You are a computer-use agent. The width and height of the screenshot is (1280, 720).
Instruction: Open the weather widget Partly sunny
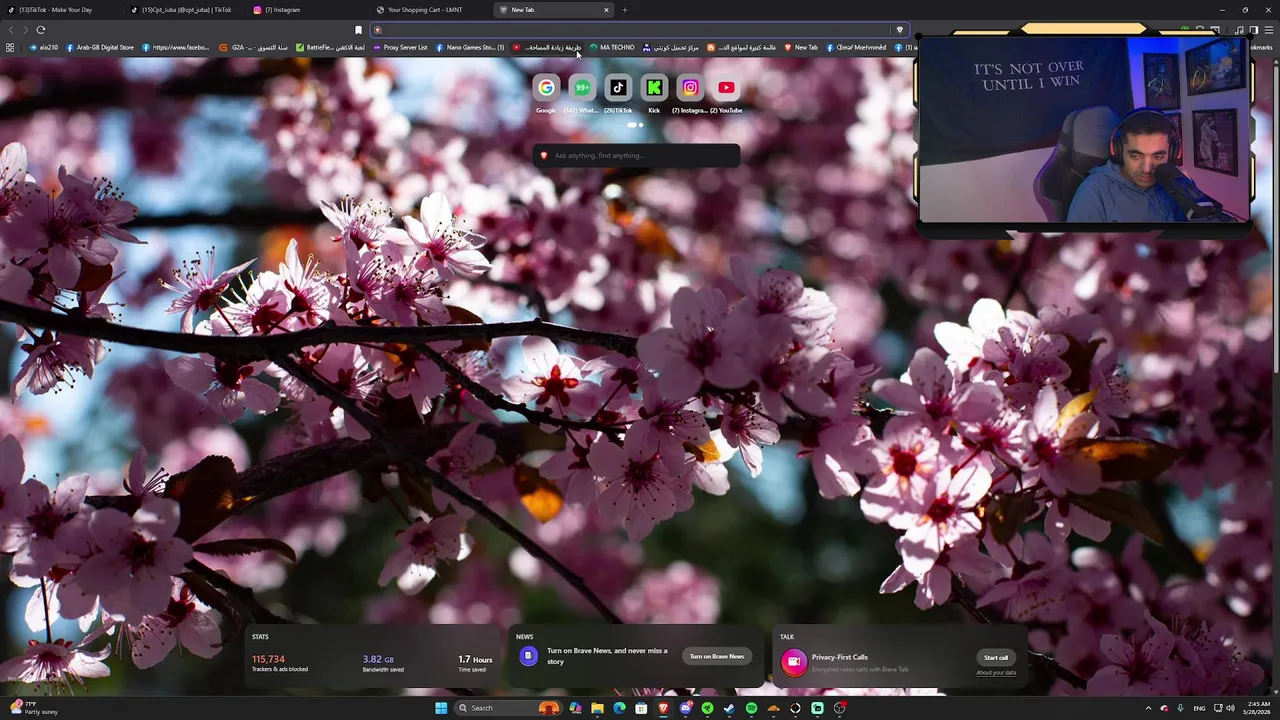34,708
